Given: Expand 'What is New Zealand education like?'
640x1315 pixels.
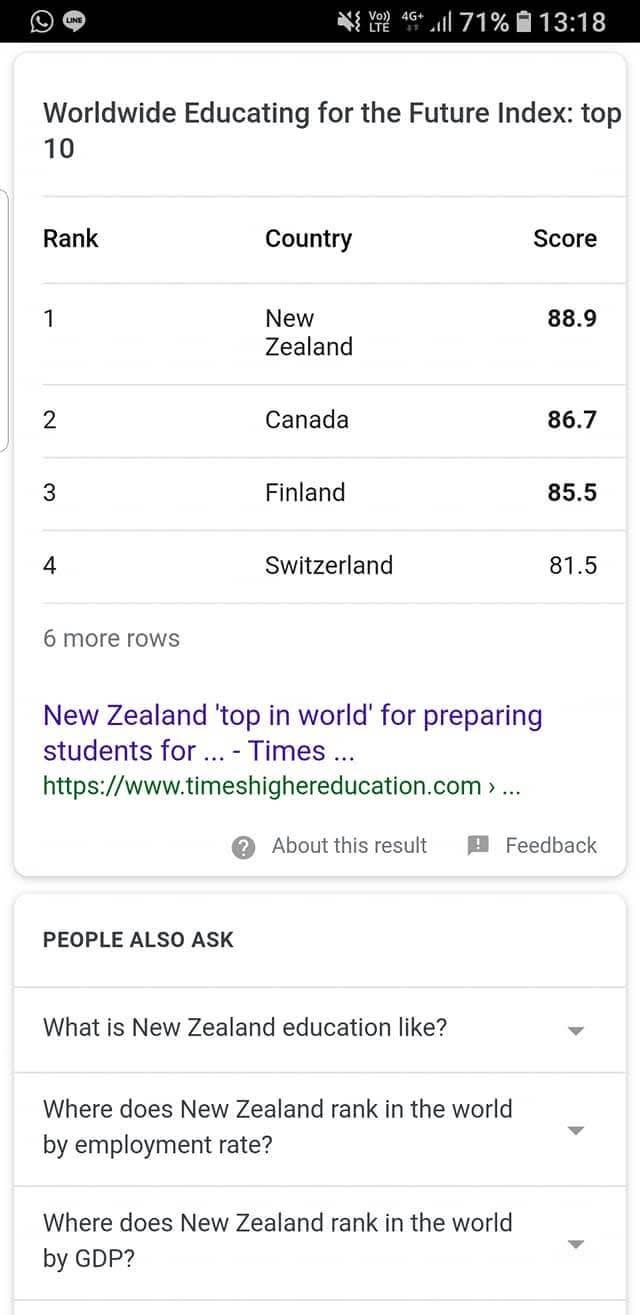Looking at the screenshot, I should [x=320, y=1029].
